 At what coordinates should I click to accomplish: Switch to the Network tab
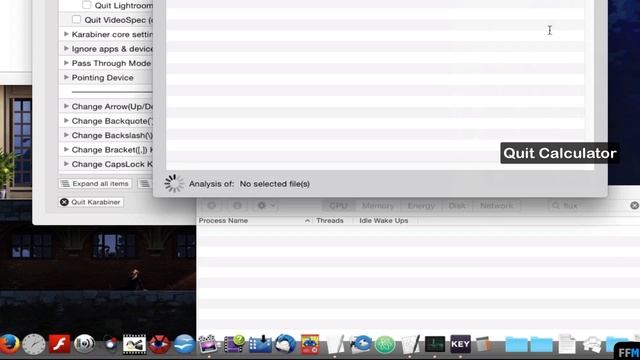(497, 205)
